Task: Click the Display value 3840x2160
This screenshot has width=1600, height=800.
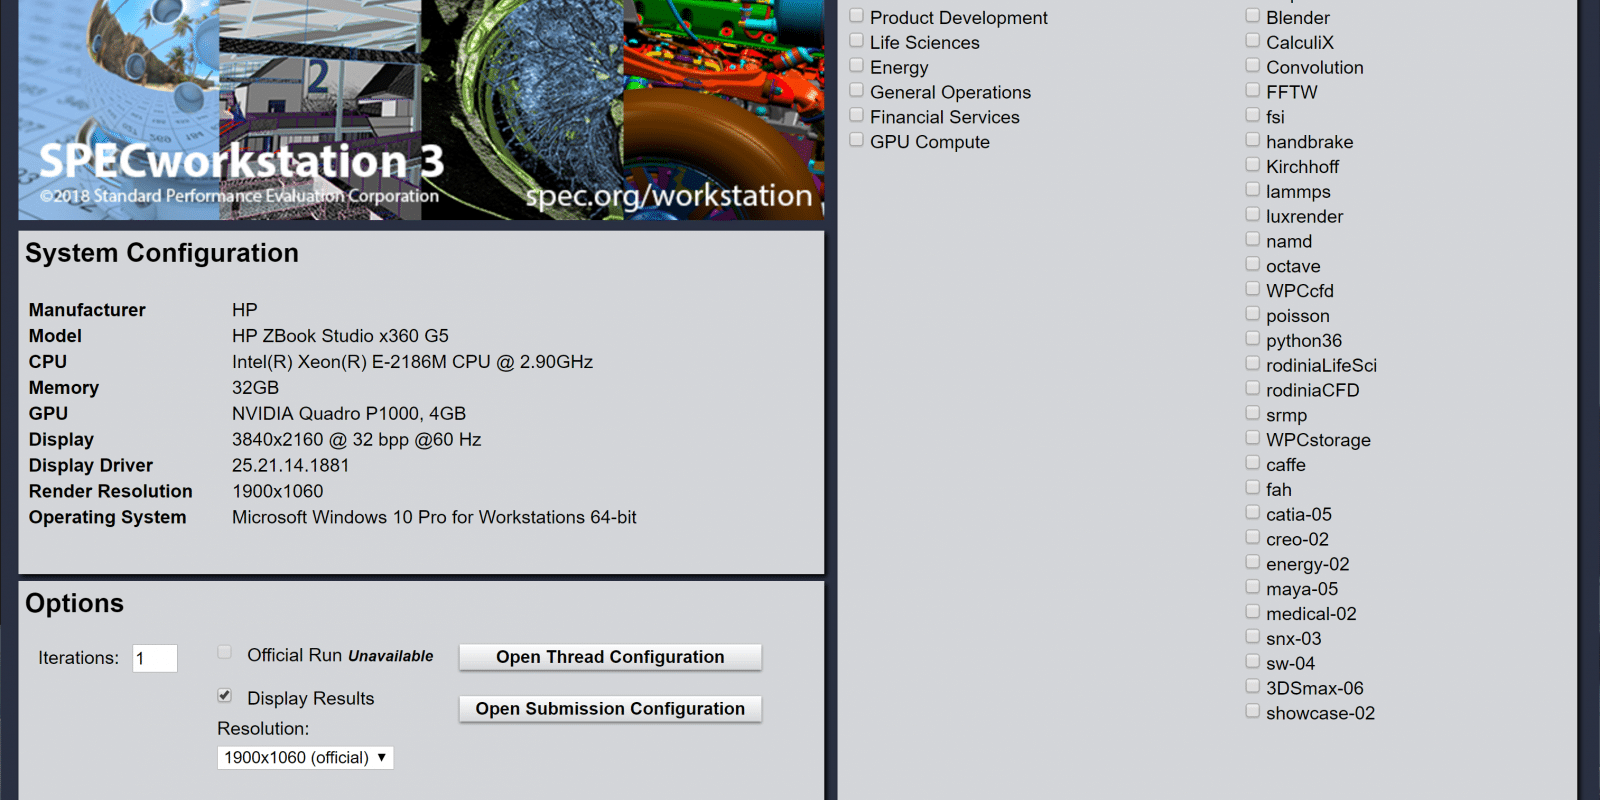Action: (357, 440)
